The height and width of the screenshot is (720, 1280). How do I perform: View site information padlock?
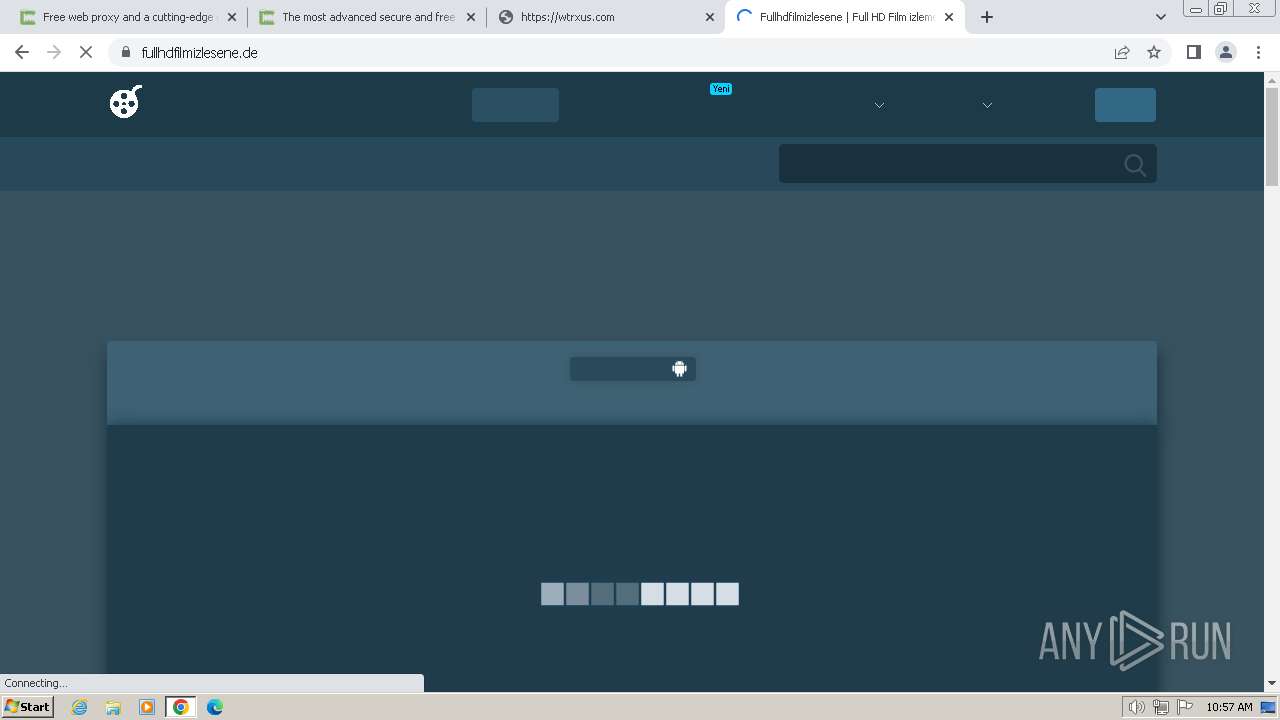click(x=126, y=52)
